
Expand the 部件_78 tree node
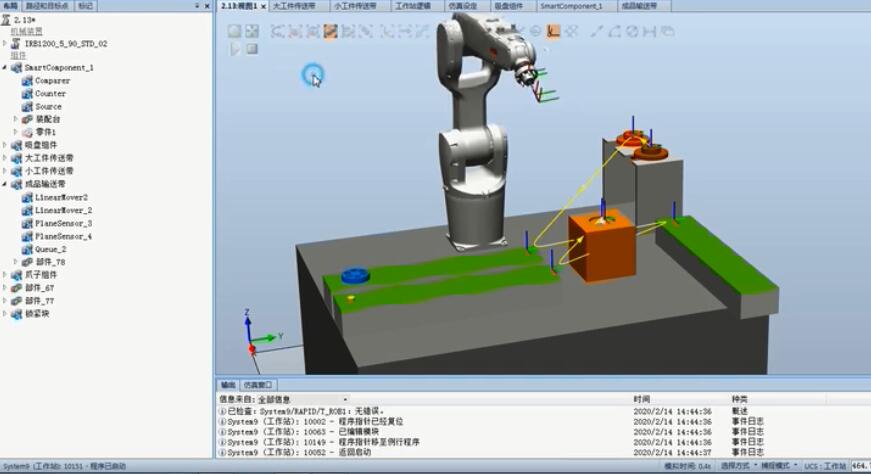click(x=15, y=262)
